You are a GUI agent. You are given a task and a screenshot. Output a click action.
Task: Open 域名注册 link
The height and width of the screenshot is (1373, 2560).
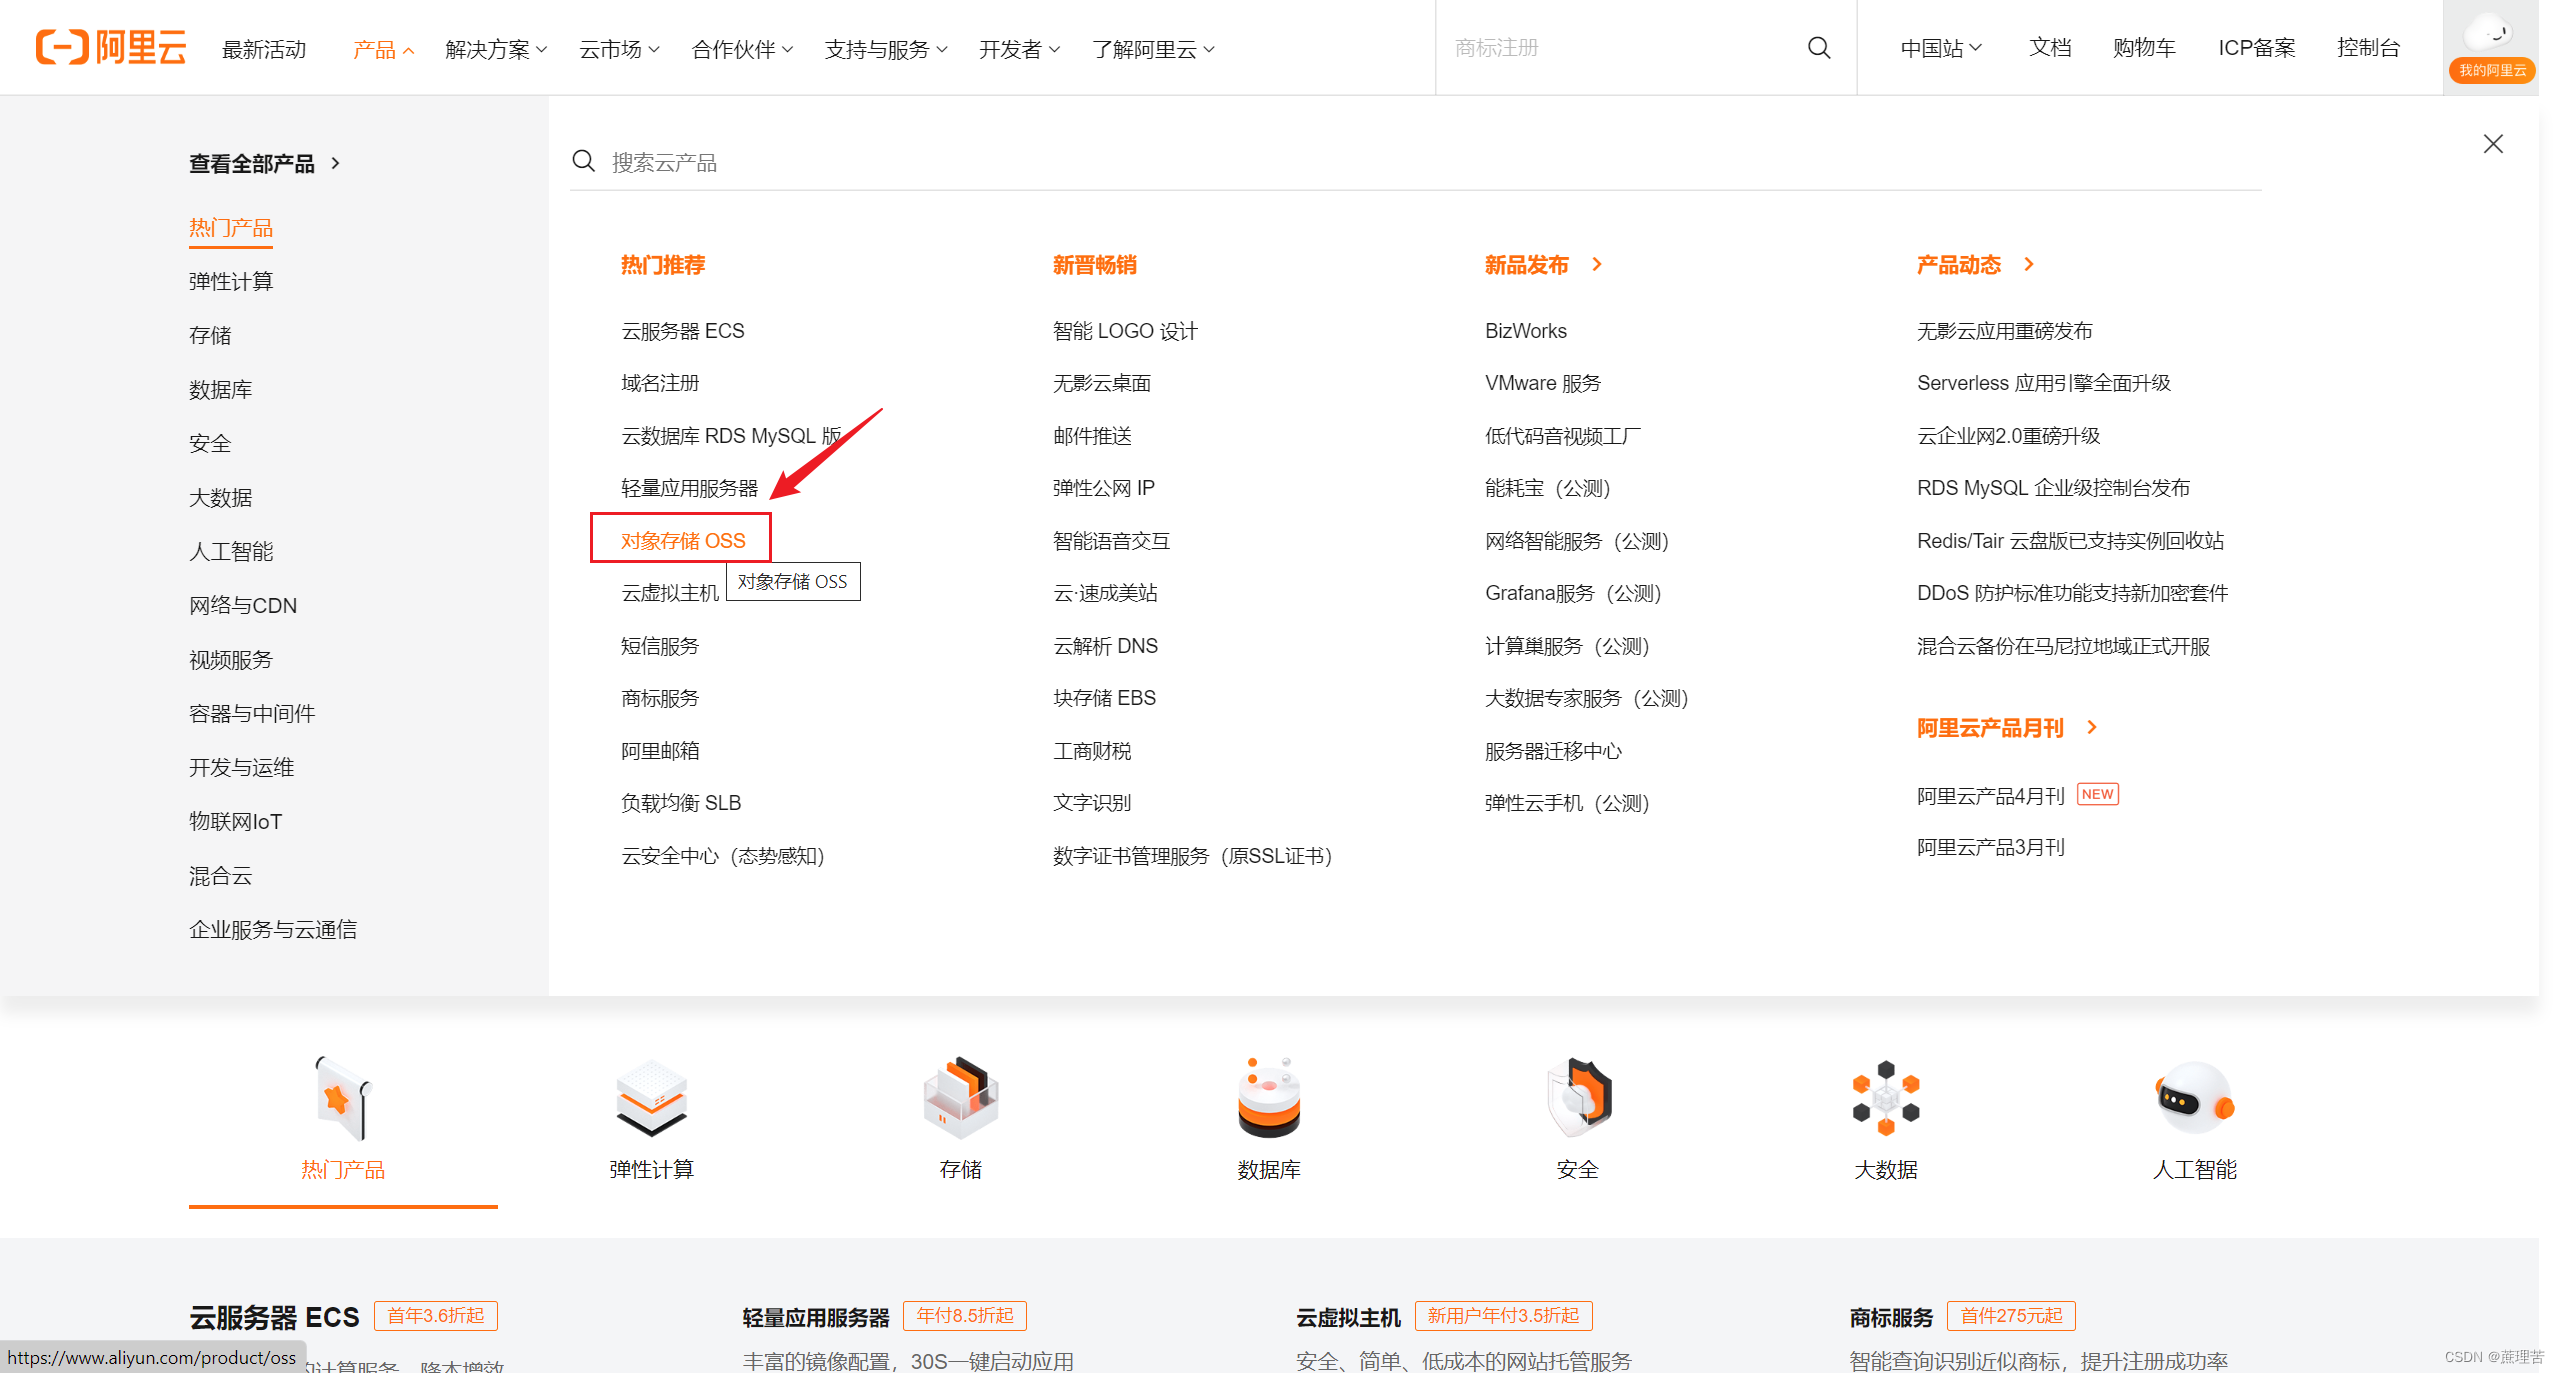coord(660,383)
